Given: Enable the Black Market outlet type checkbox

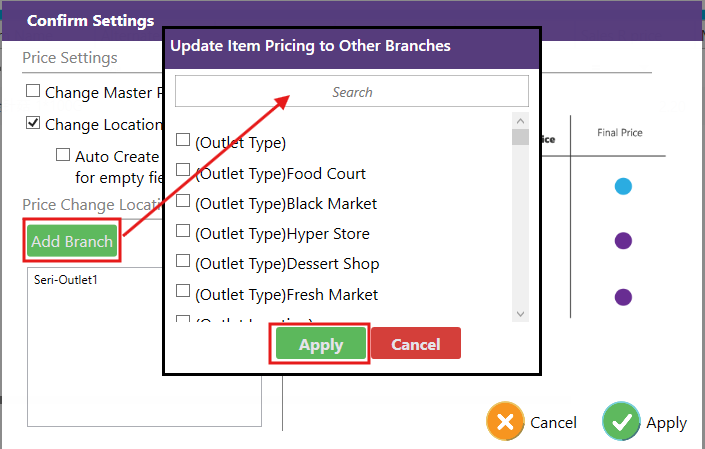Looking at the screenshot, I should point(183,201).
